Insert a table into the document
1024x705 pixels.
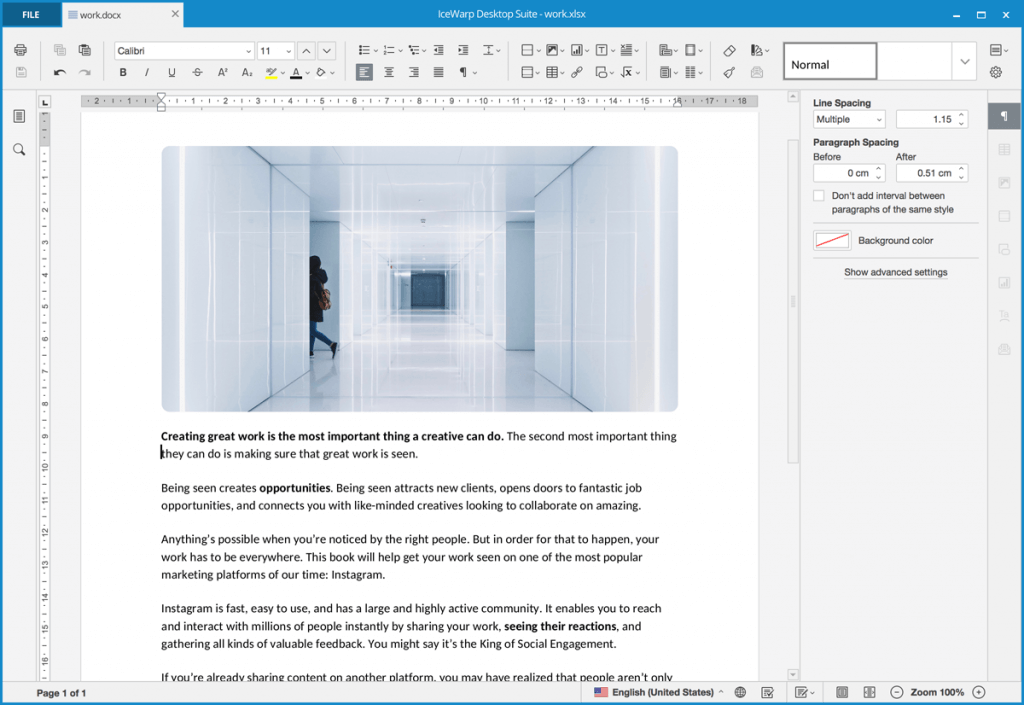[553, 72]
